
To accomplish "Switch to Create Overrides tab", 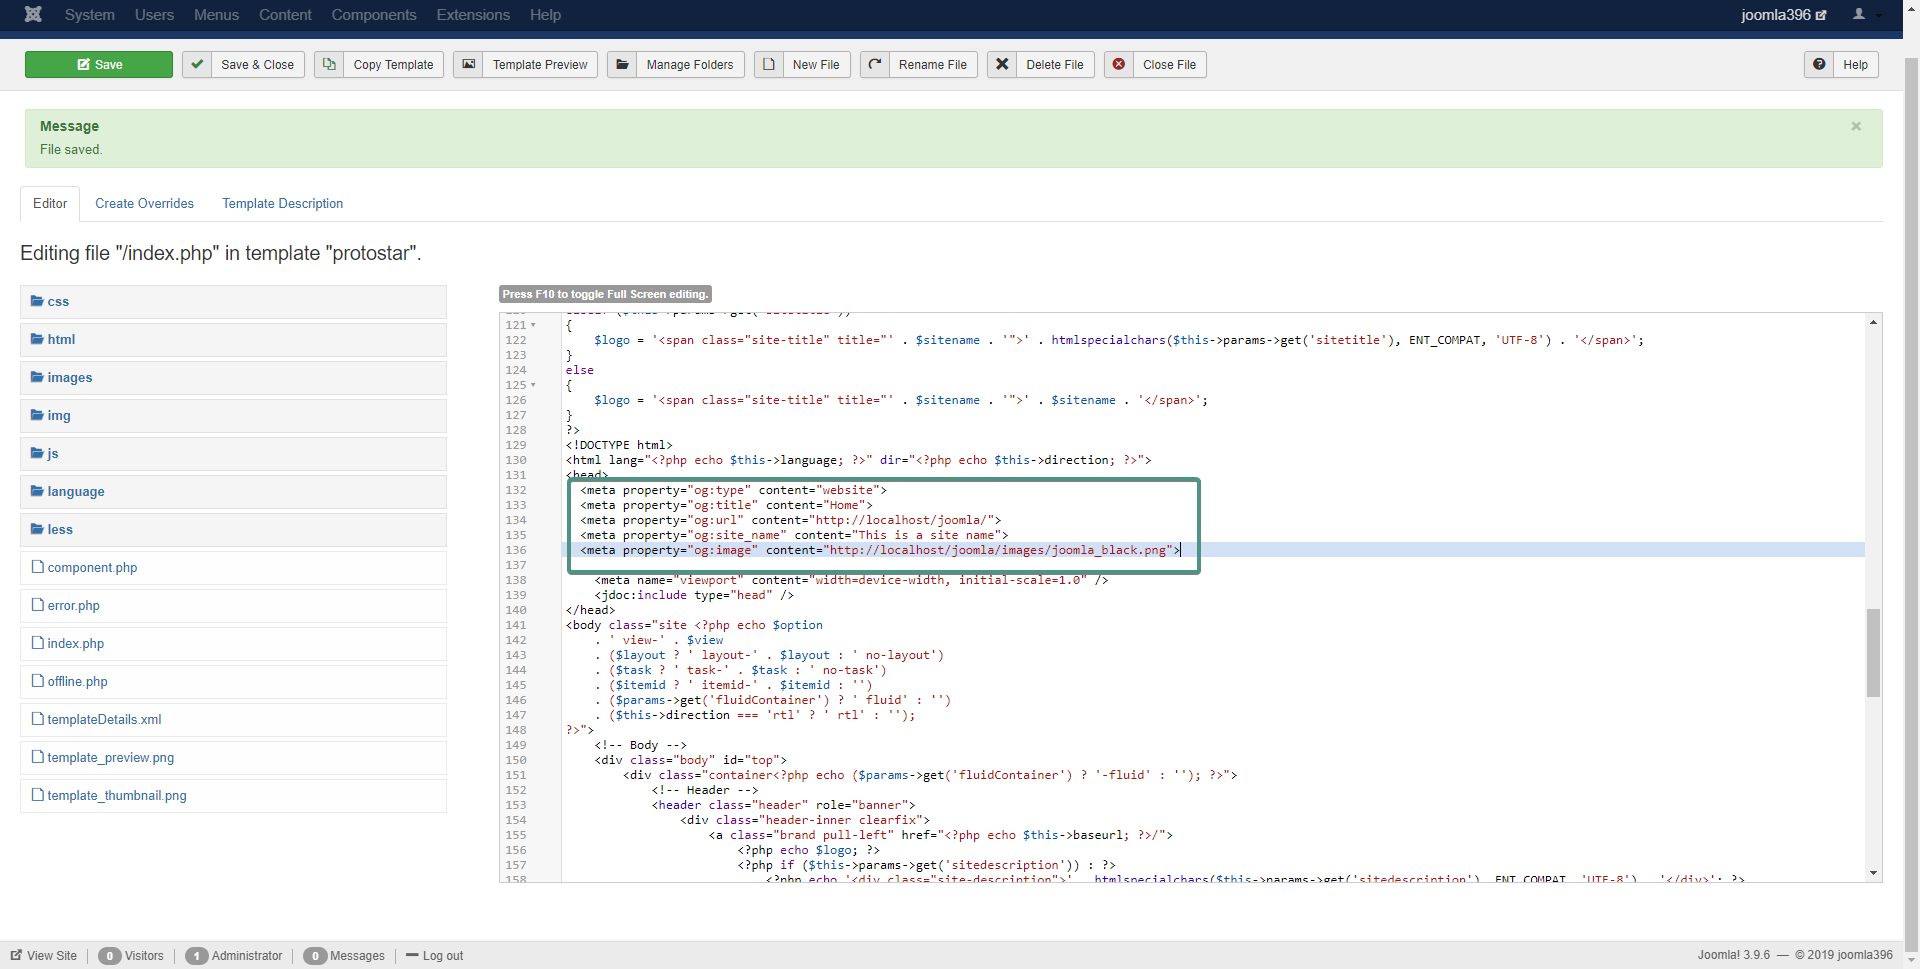I will point(145,203).
